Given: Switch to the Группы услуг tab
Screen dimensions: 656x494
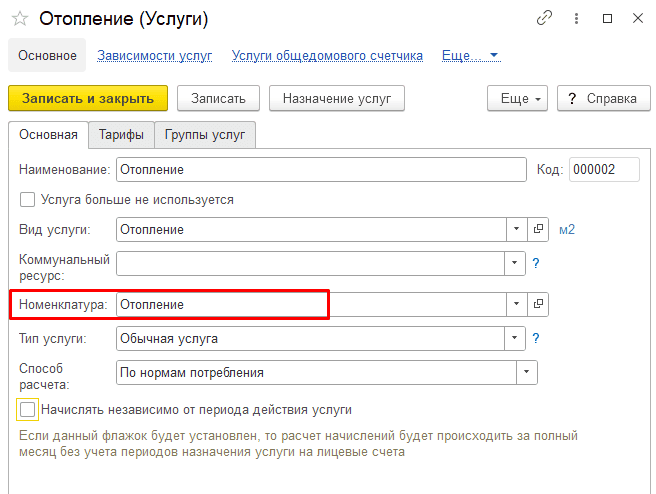Looking at the screenshot, I should point(205,135).
